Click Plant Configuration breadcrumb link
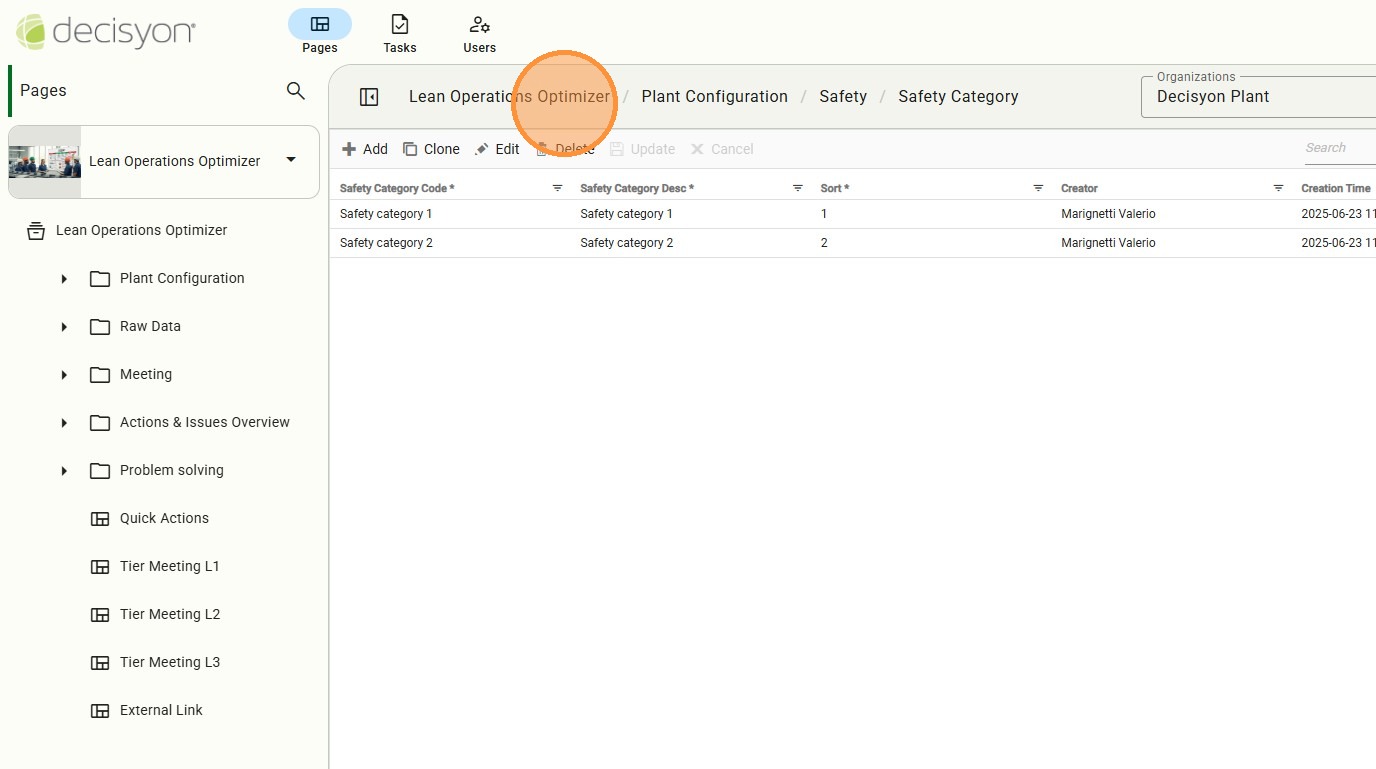 click(x=714, y=97)
